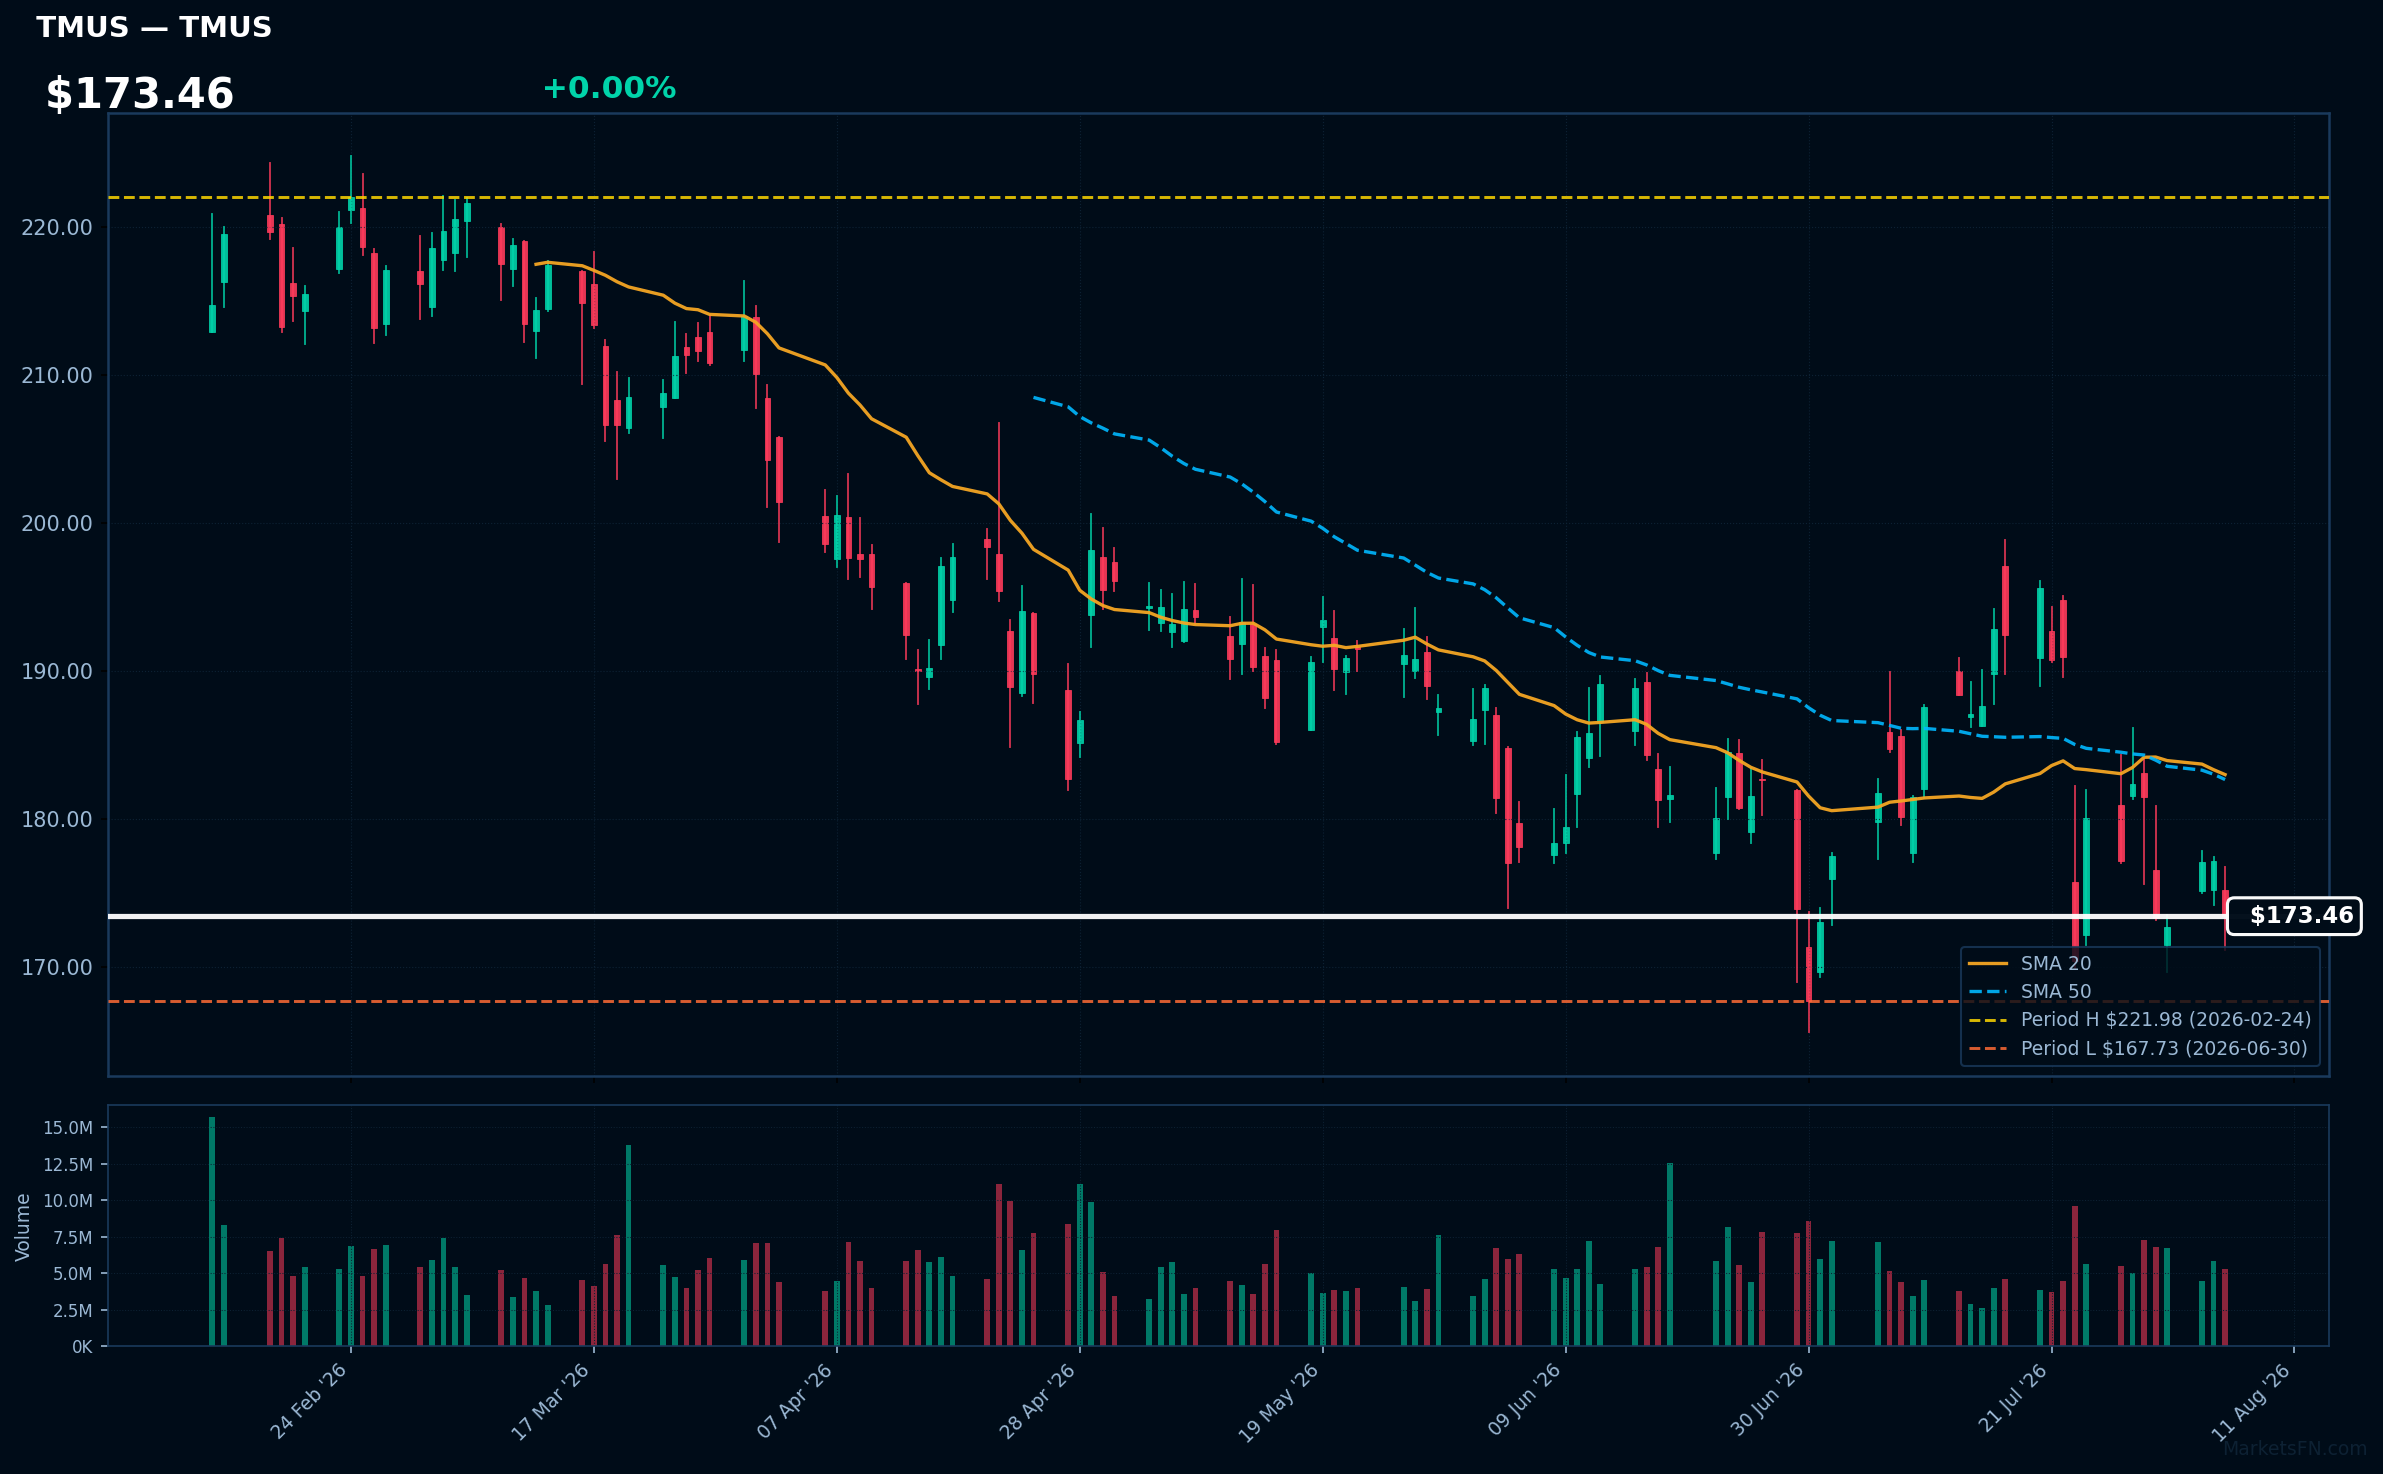Click the 11 Aug '26 date label

(2251, 1401)
